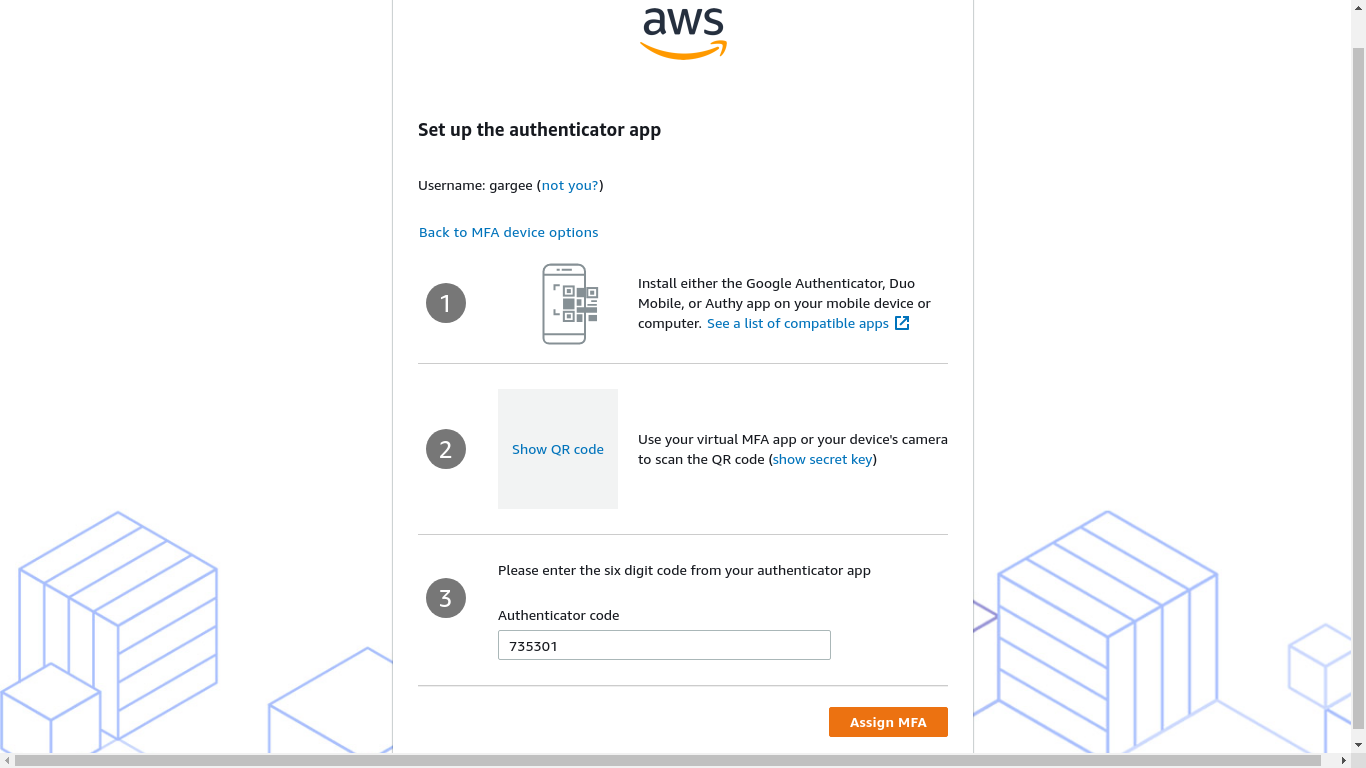The image size is (1366, 768).
Task: Click the "not you?" link
Action: pyautogui.click(x=570, y=185)
